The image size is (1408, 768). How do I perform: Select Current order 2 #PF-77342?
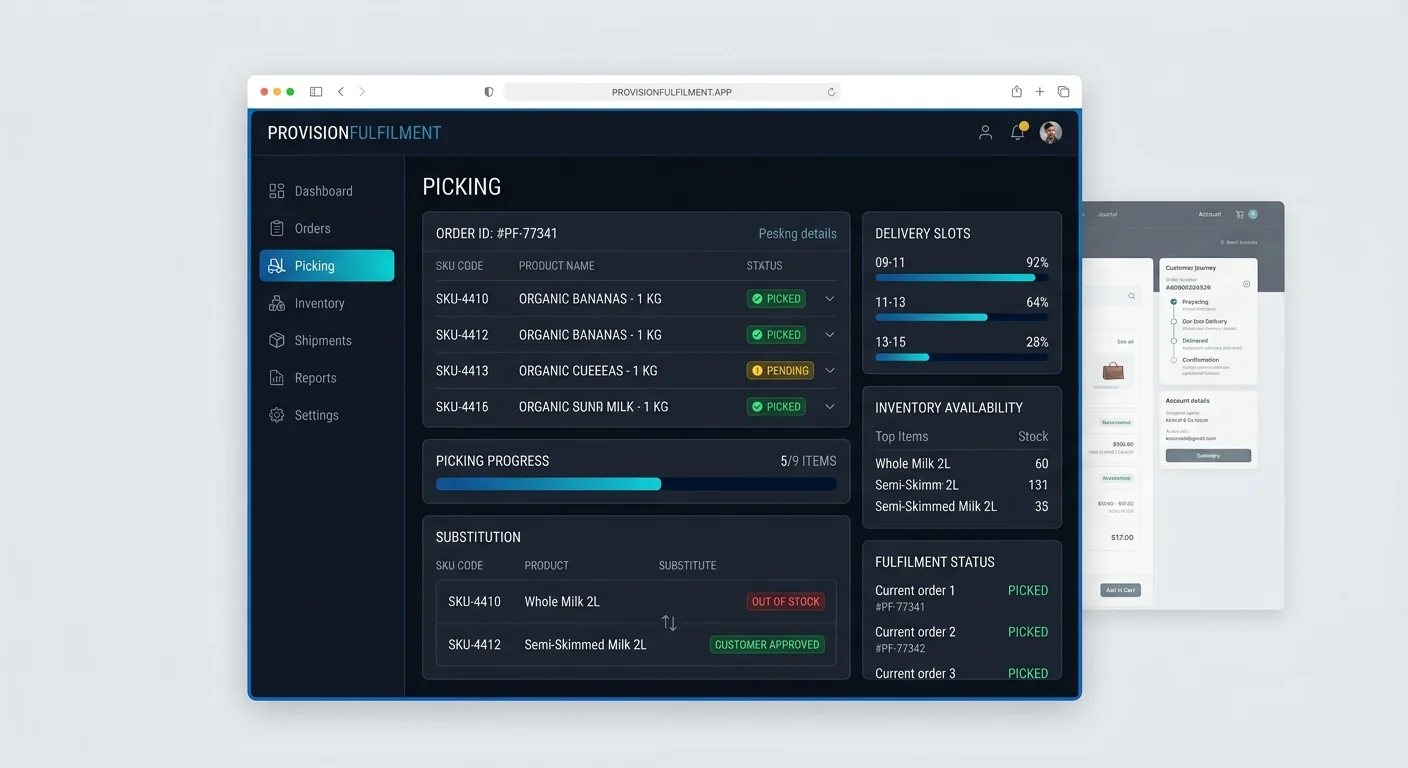(x=962, y=639)
